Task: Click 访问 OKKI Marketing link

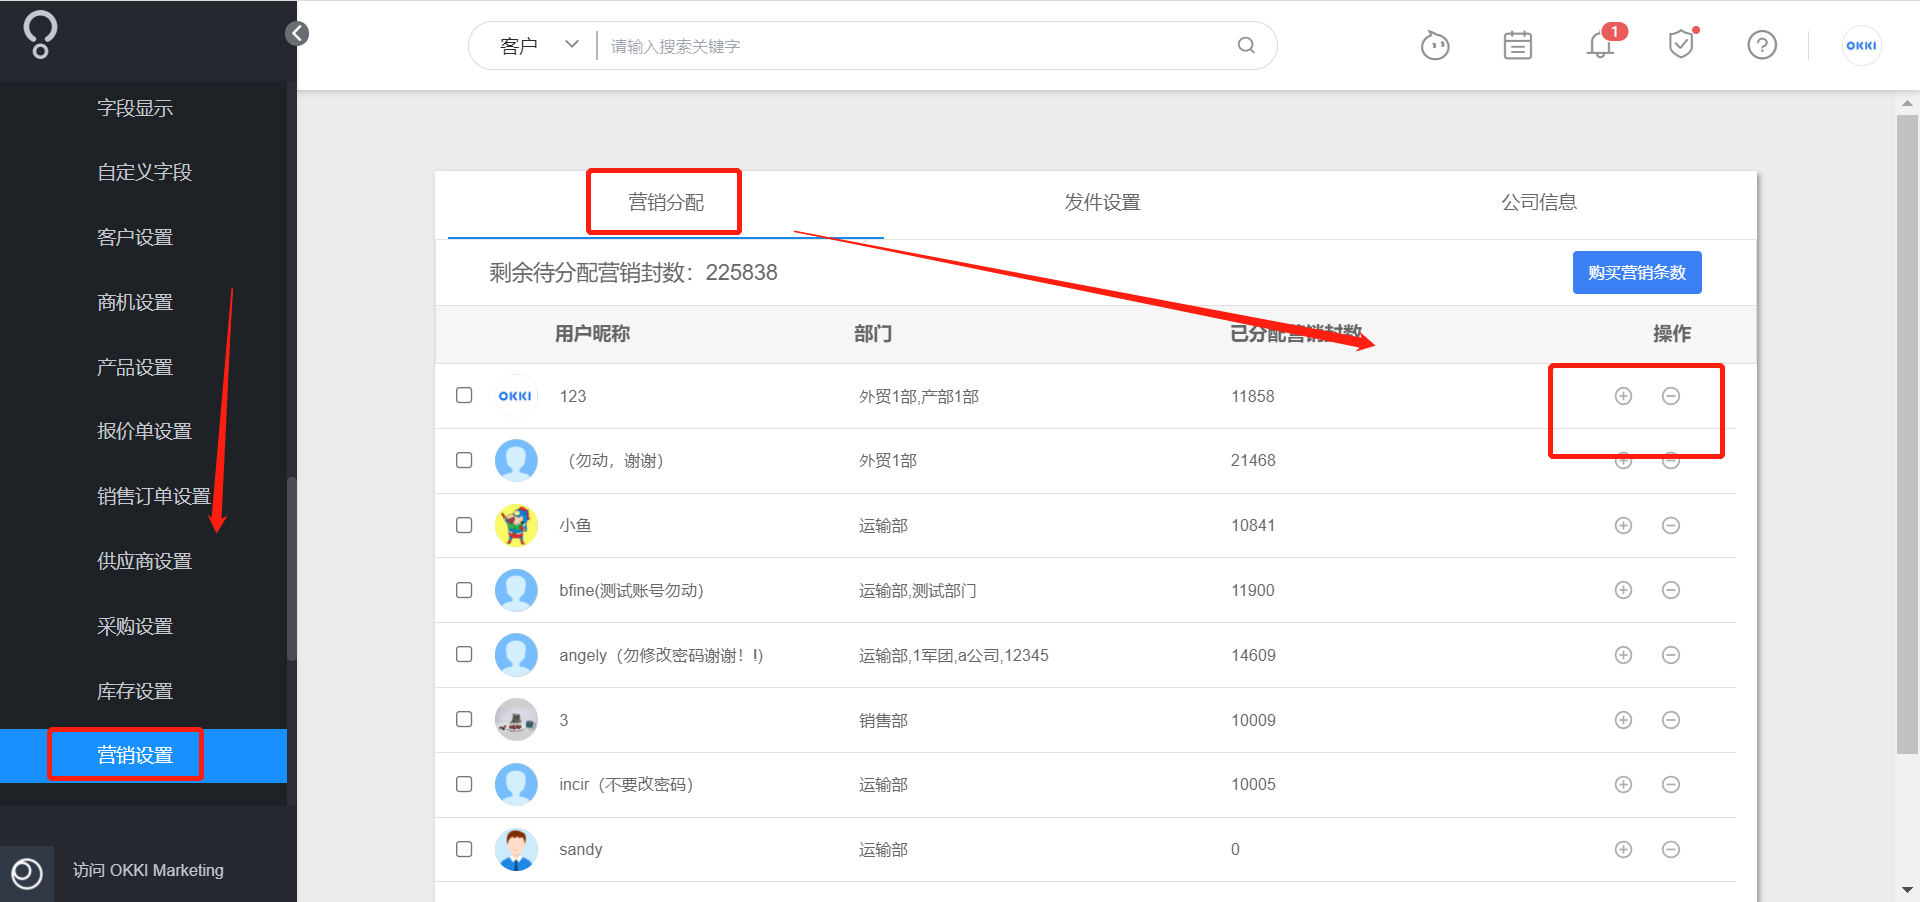Action: point(148,870)
